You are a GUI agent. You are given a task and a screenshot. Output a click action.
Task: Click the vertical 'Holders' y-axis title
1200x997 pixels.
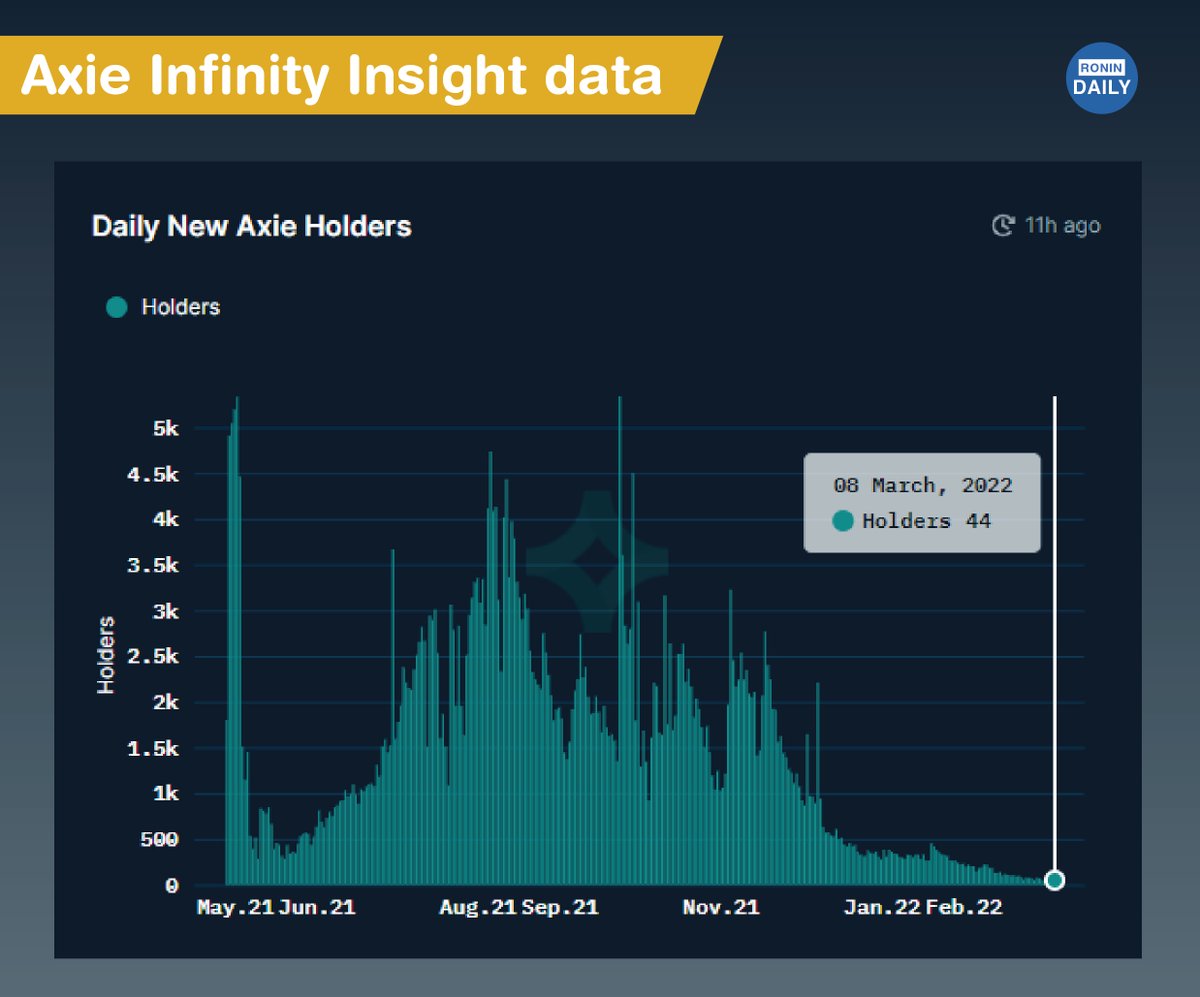point(106,655)
